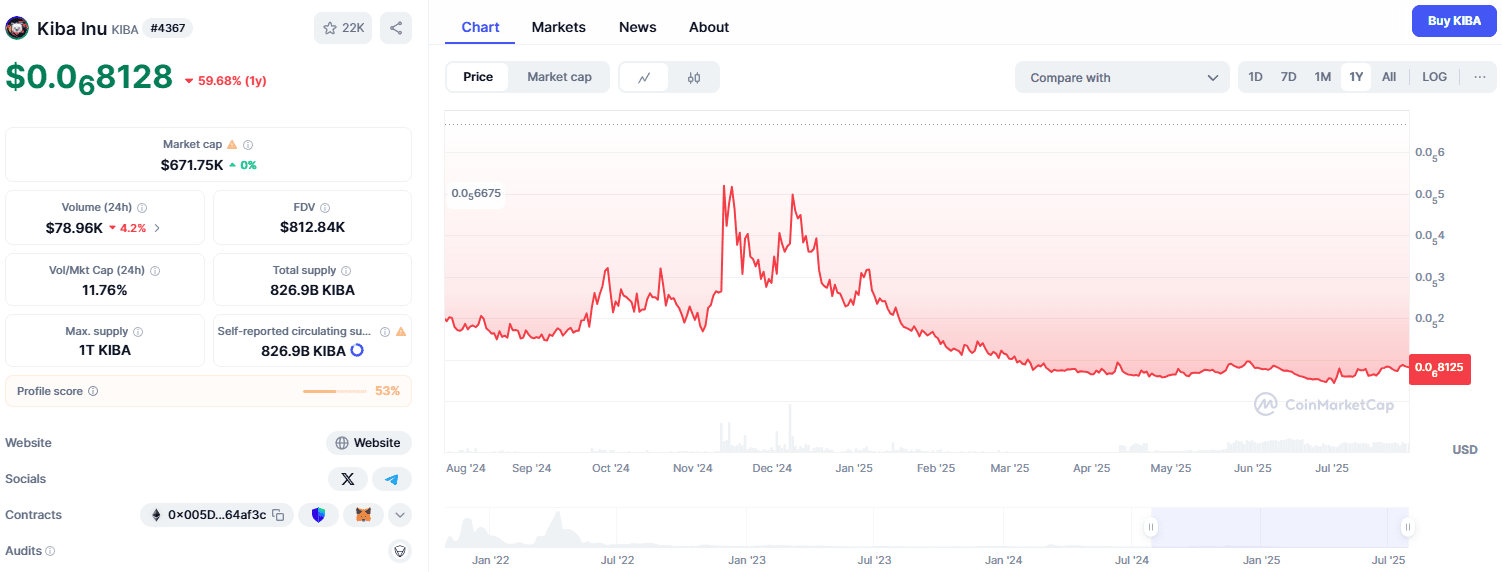Switch to candlestick chart icon
The width and height of the screenshot is (1502, 572).
pyautogui.click(x=694, y=77)
